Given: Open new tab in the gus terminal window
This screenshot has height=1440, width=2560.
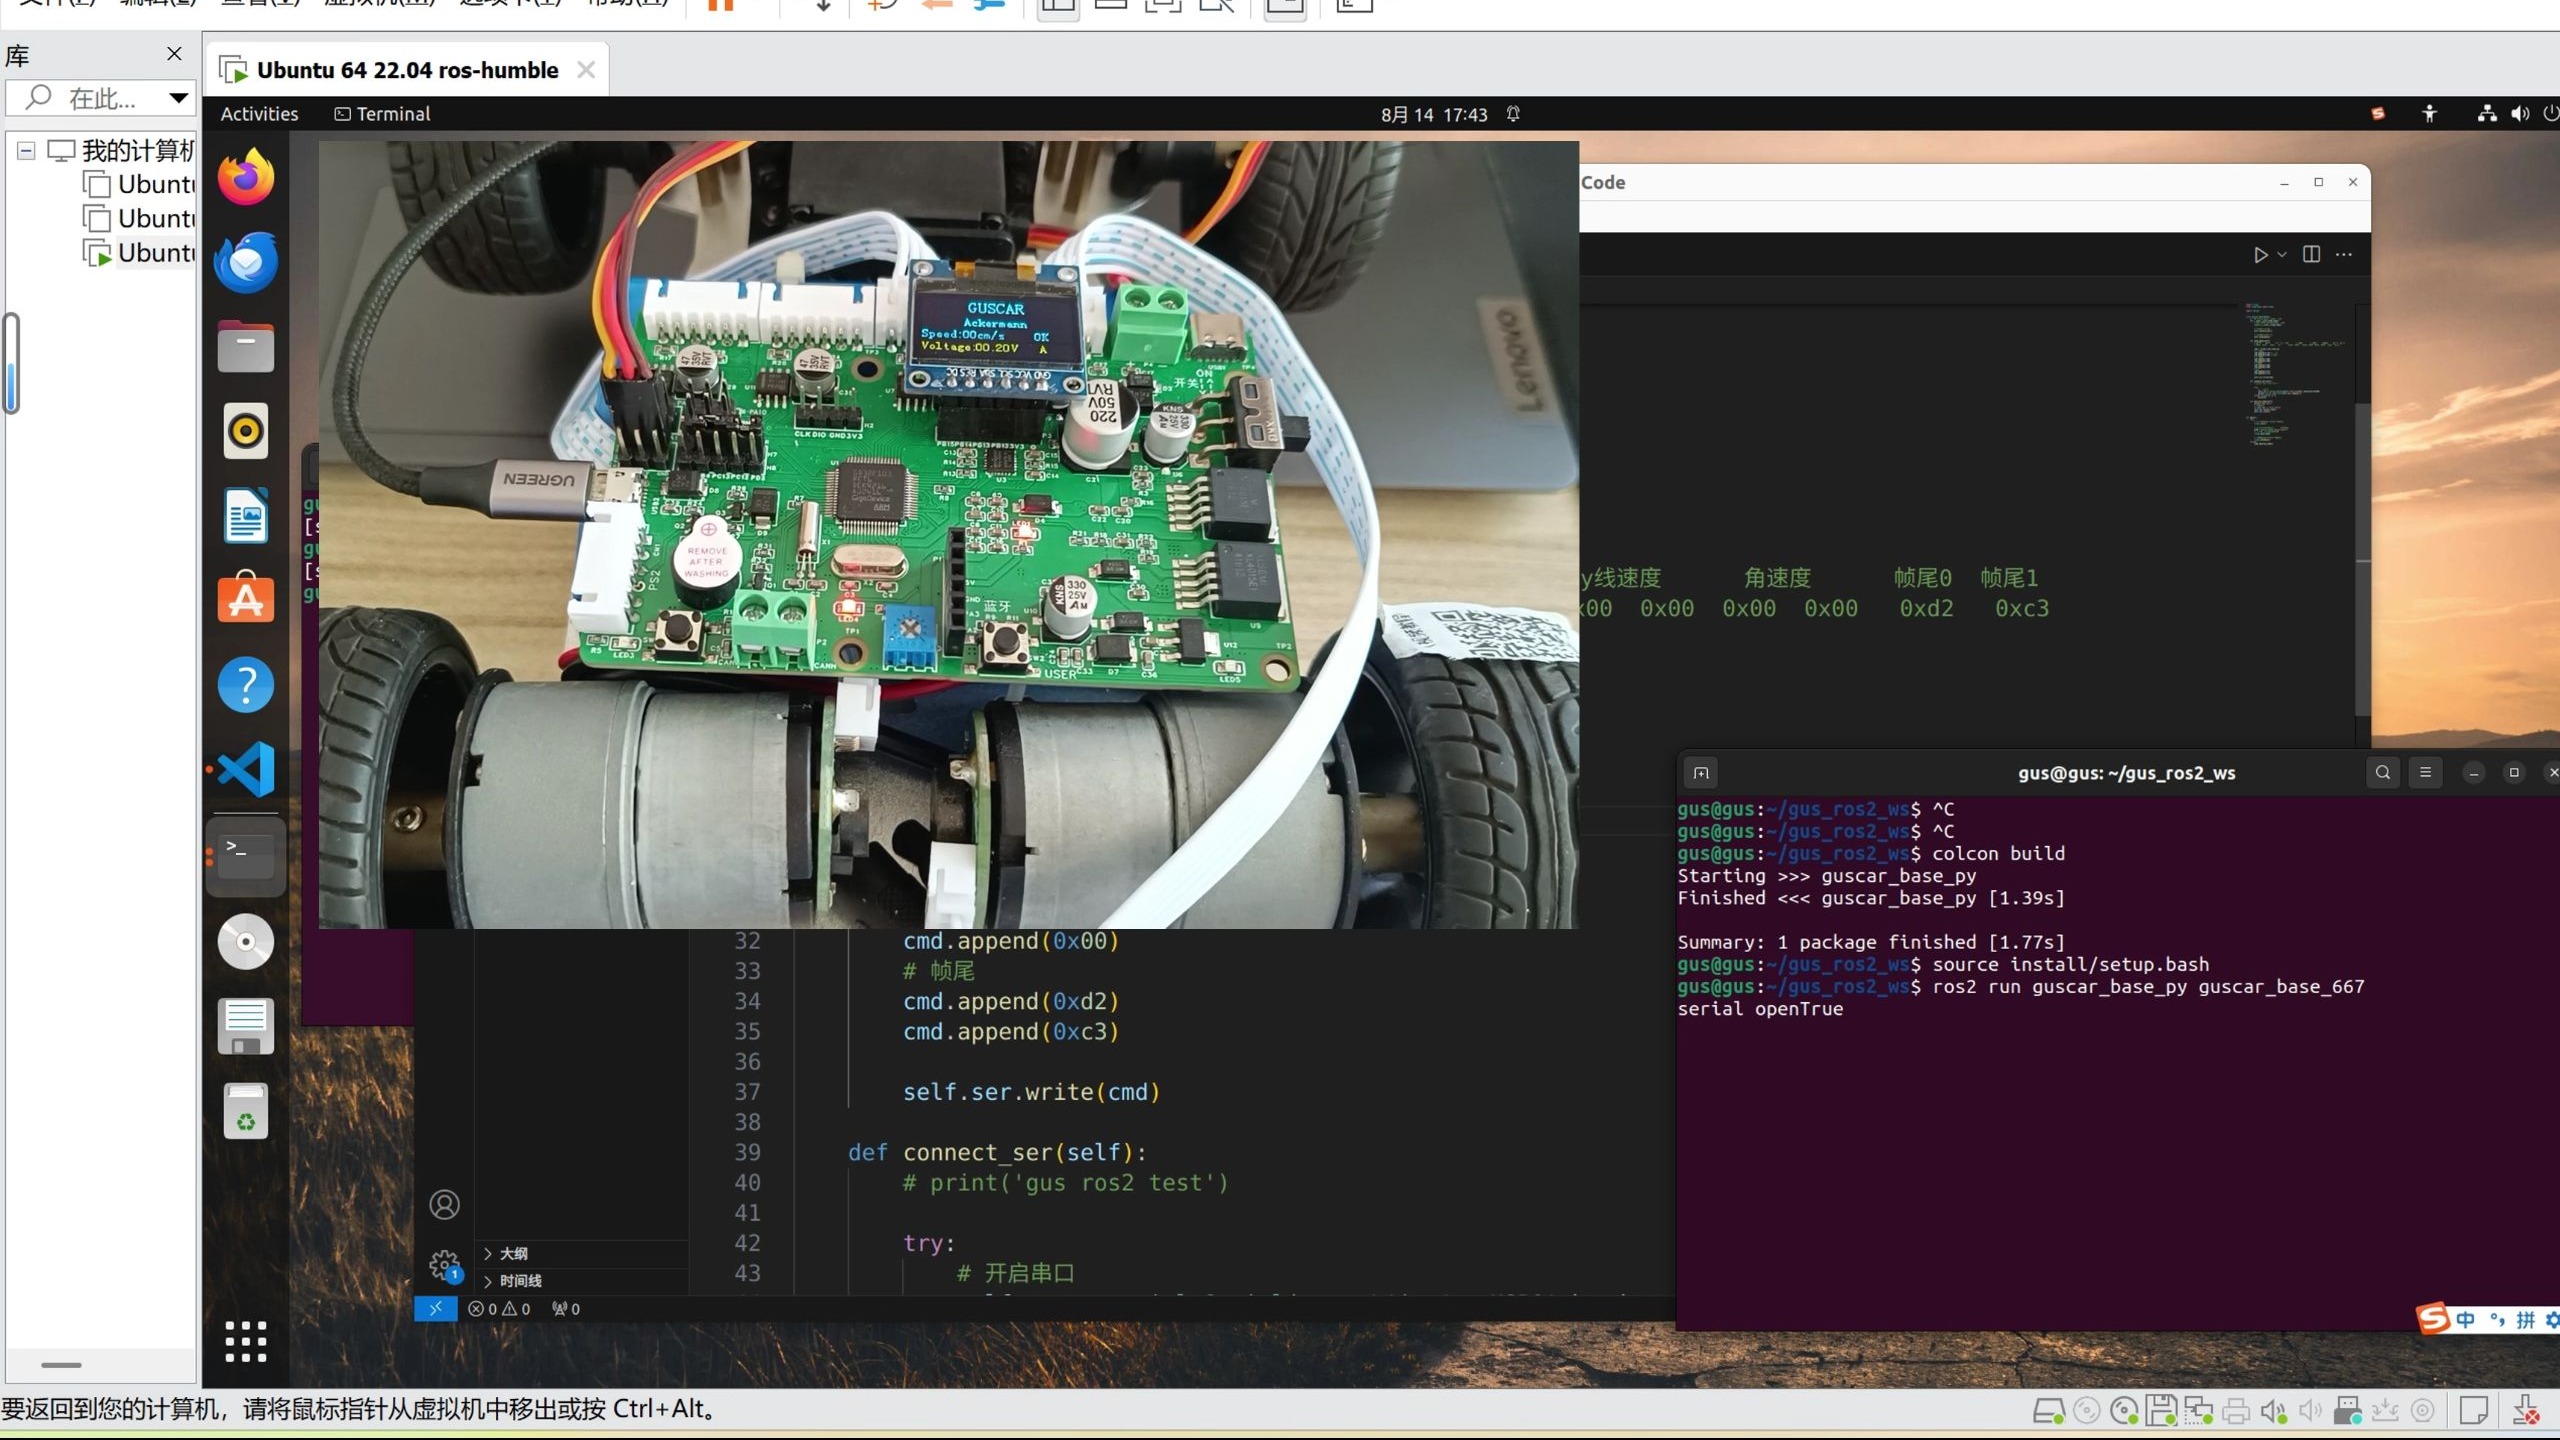Looking at the screenshot, I should tap(1701, 773).
